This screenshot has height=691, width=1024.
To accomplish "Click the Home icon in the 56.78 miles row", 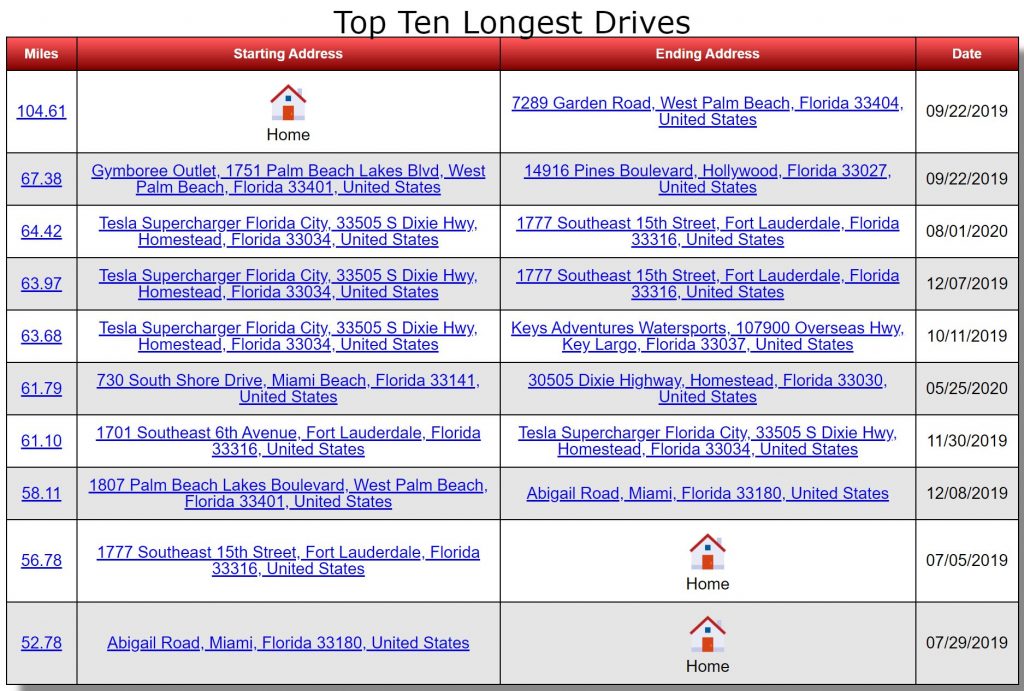I will tap(707, 553).
